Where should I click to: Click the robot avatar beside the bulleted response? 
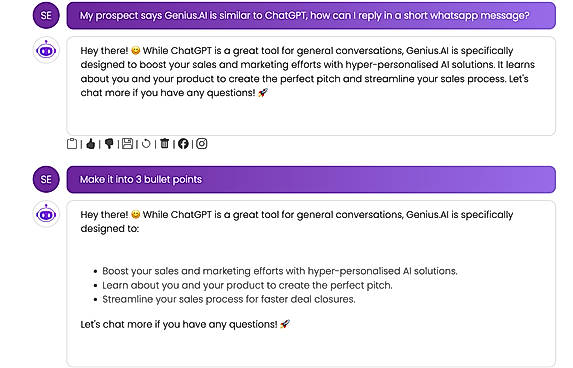point(46,214)
